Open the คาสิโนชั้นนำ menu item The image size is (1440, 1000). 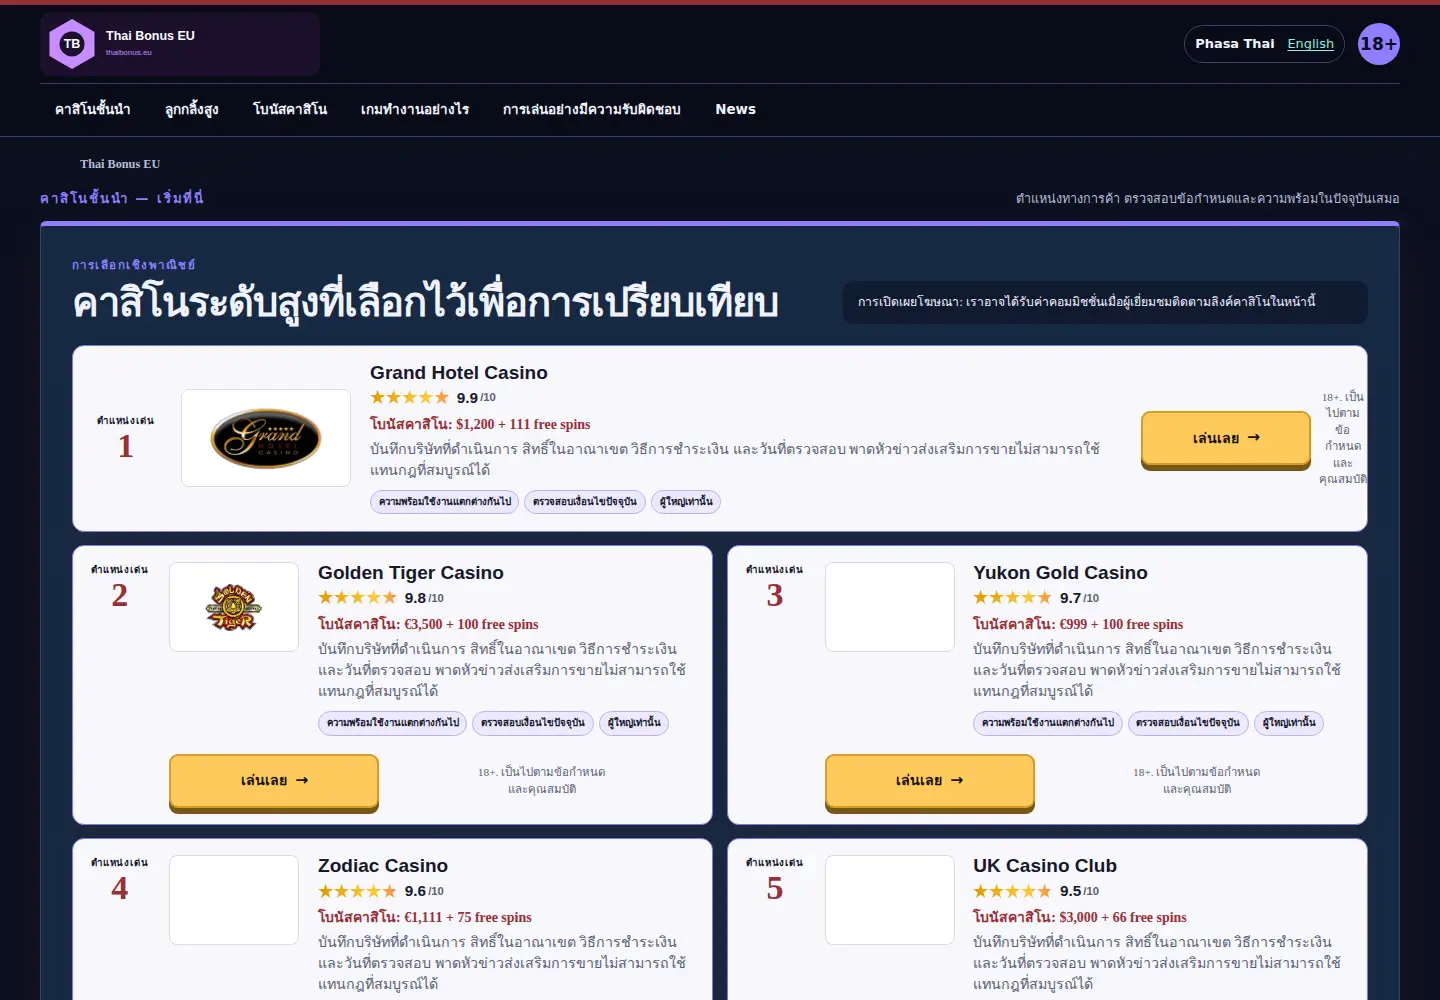click(x=93, y=109)
